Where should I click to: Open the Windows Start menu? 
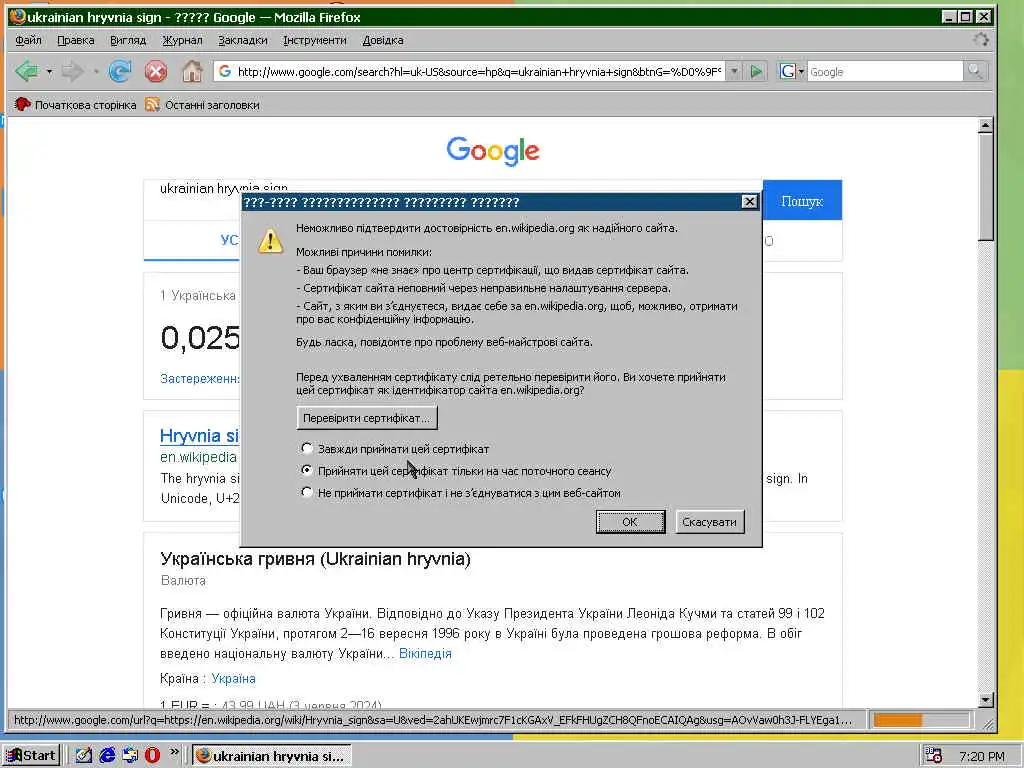[31, 756]
